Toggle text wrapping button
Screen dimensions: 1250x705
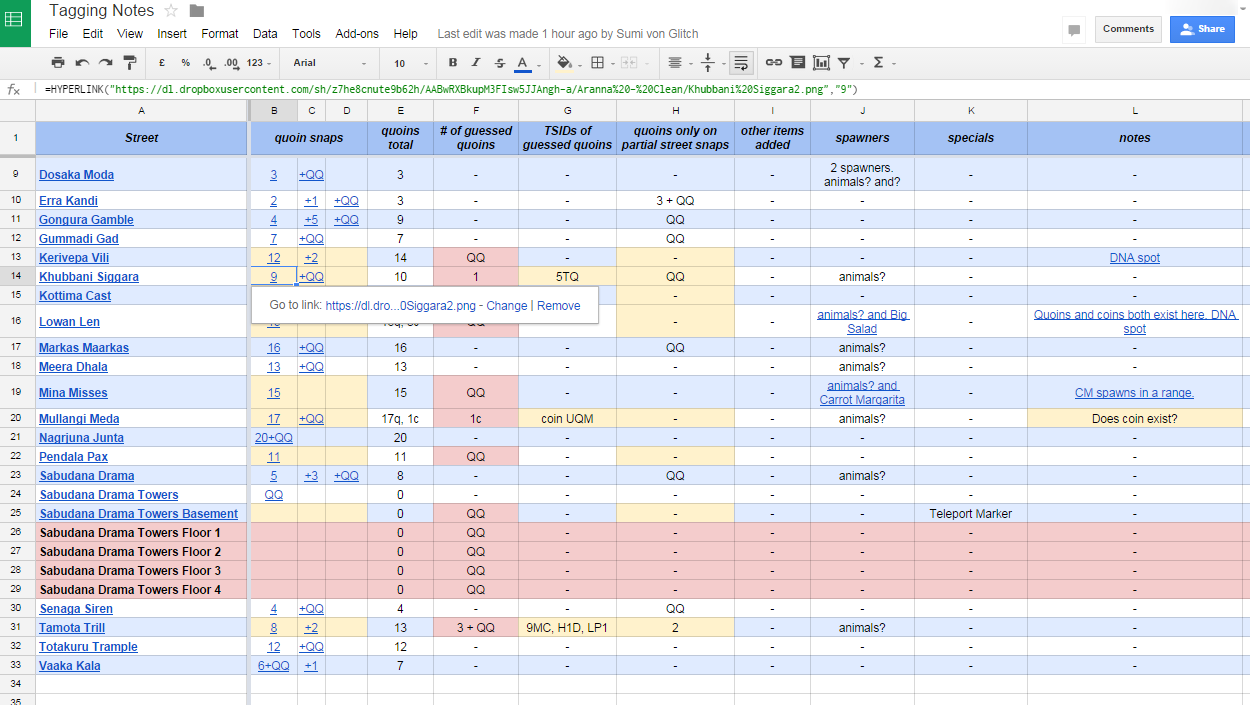(x=741, y=63)
